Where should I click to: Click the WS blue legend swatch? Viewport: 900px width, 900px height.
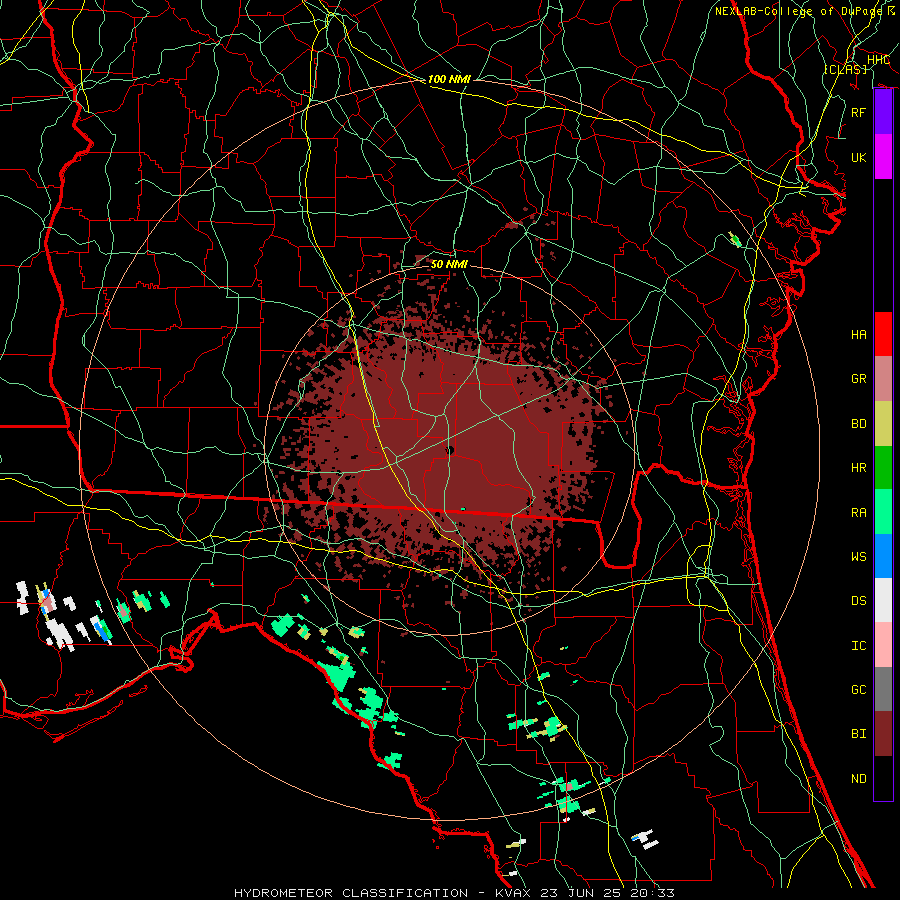[883, 556]
